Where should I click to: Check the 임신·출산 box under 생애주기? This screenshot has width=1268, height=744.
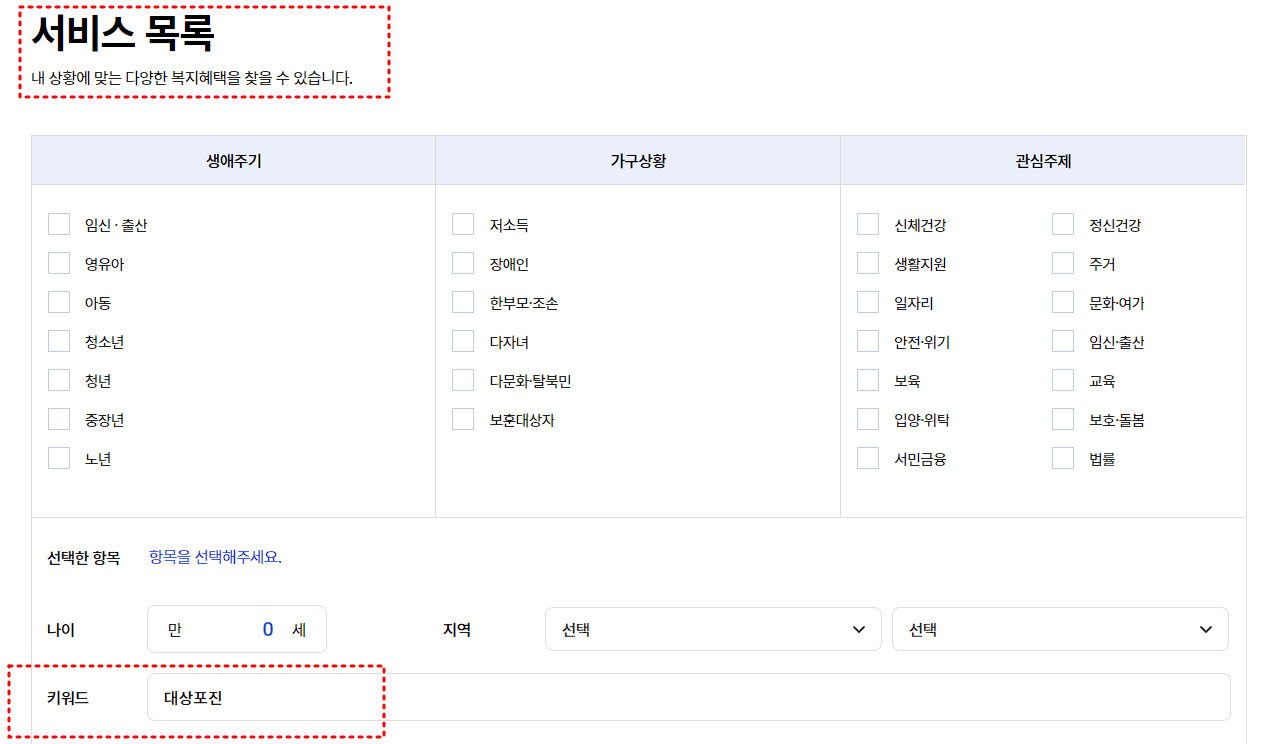click(59, 224)
